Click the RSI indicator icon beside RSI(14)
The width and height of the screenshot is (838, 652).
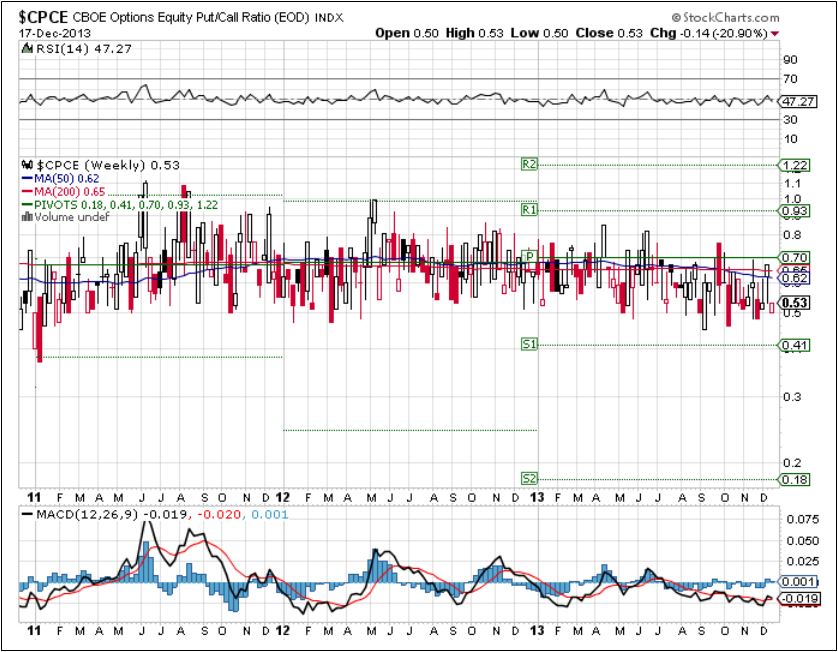27,49
